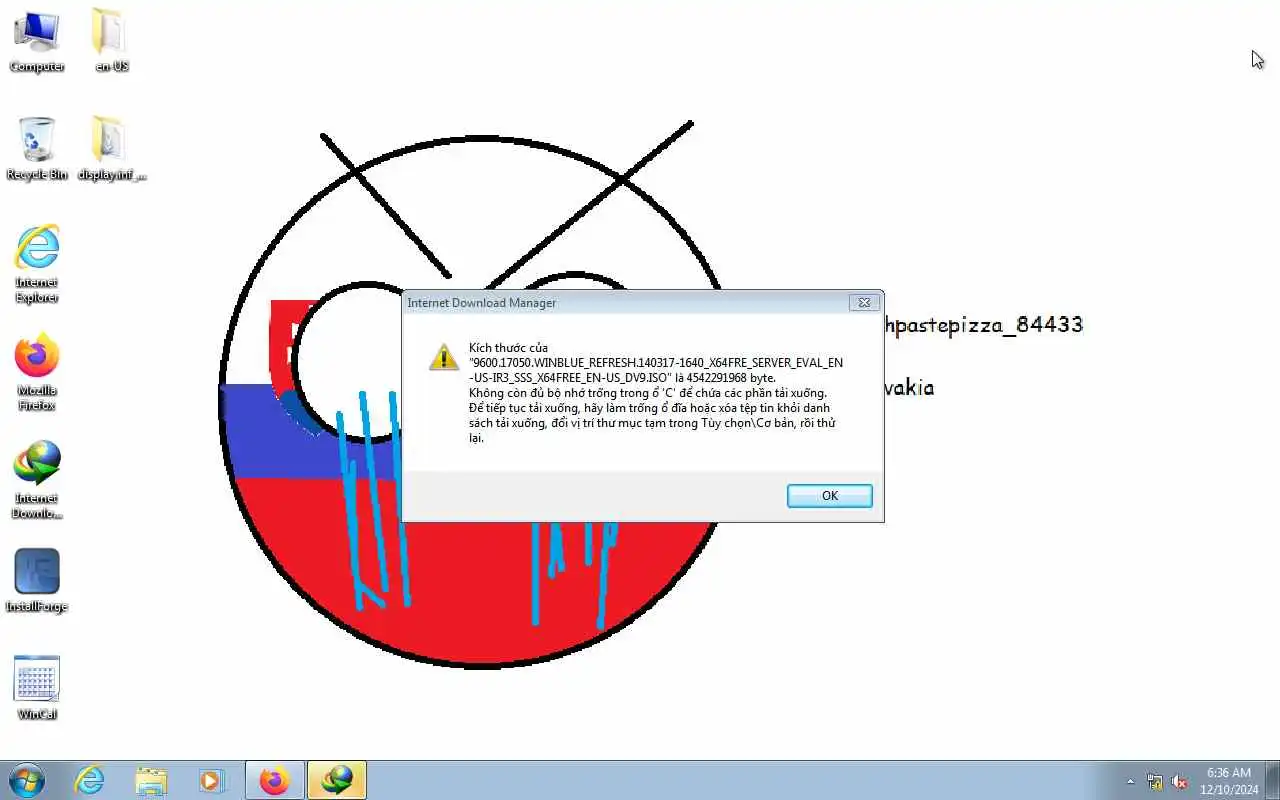
Task: Select the display.inf folder icon
Action: coord(111,148)
